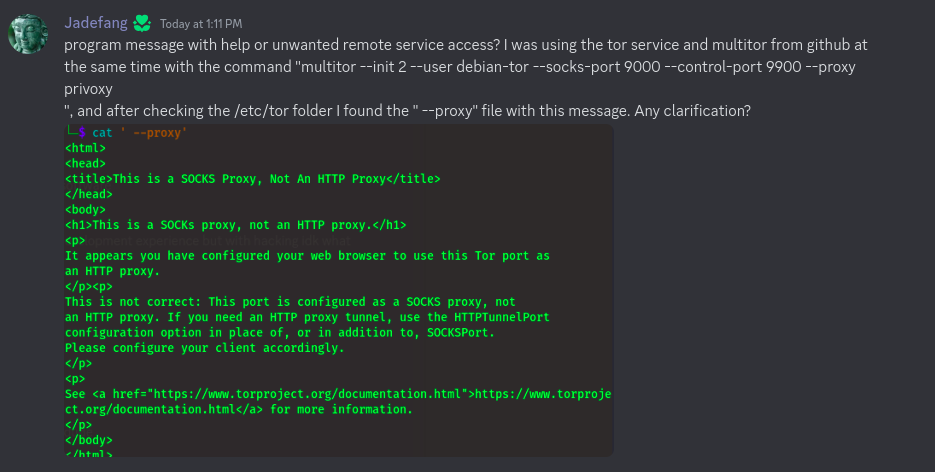Screen dimensions: 935x472
Task: Click the <h1> heading line in terminal
Action: [x=236, y=225]
